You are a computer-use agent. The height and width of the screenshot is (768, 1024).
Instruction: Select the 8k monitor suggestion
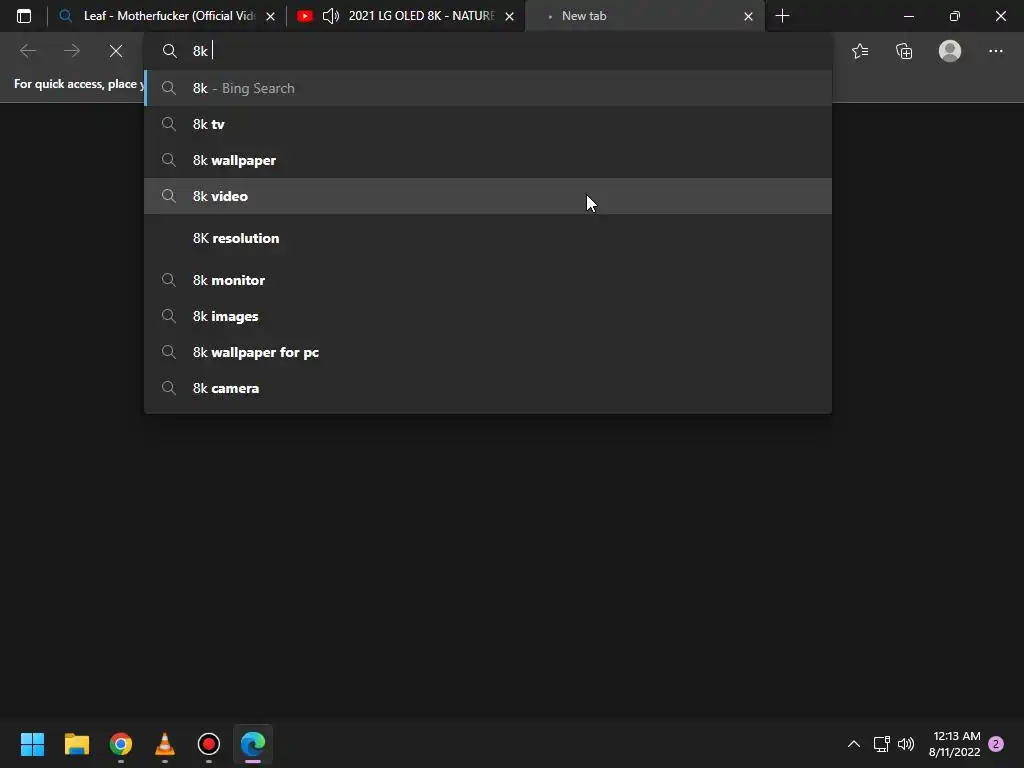pyautogui.click(x=488, y=280)
